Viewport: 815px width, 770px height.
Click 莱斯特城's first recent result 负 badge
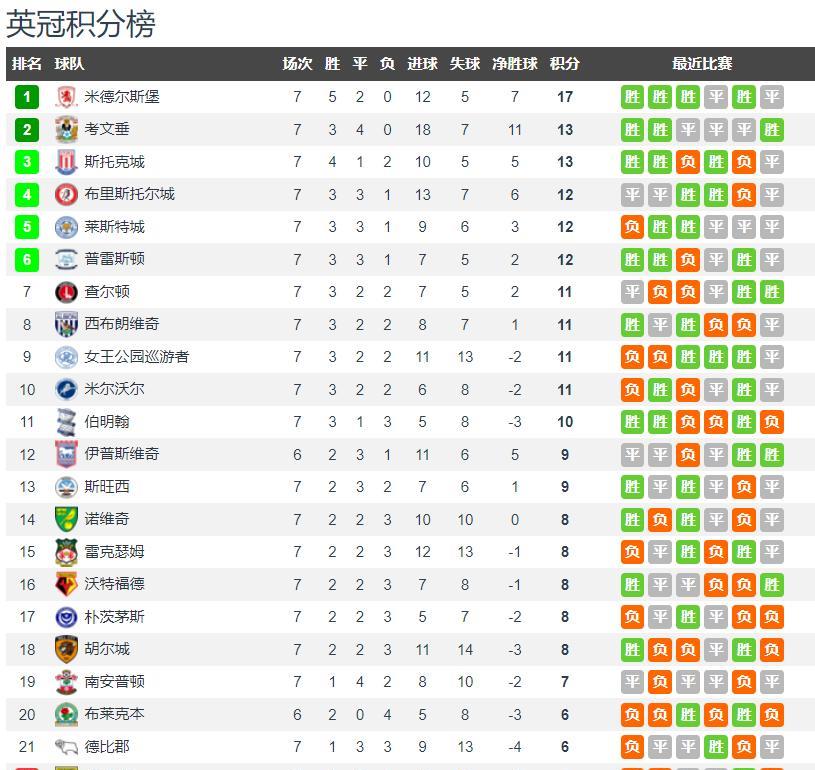632,227
